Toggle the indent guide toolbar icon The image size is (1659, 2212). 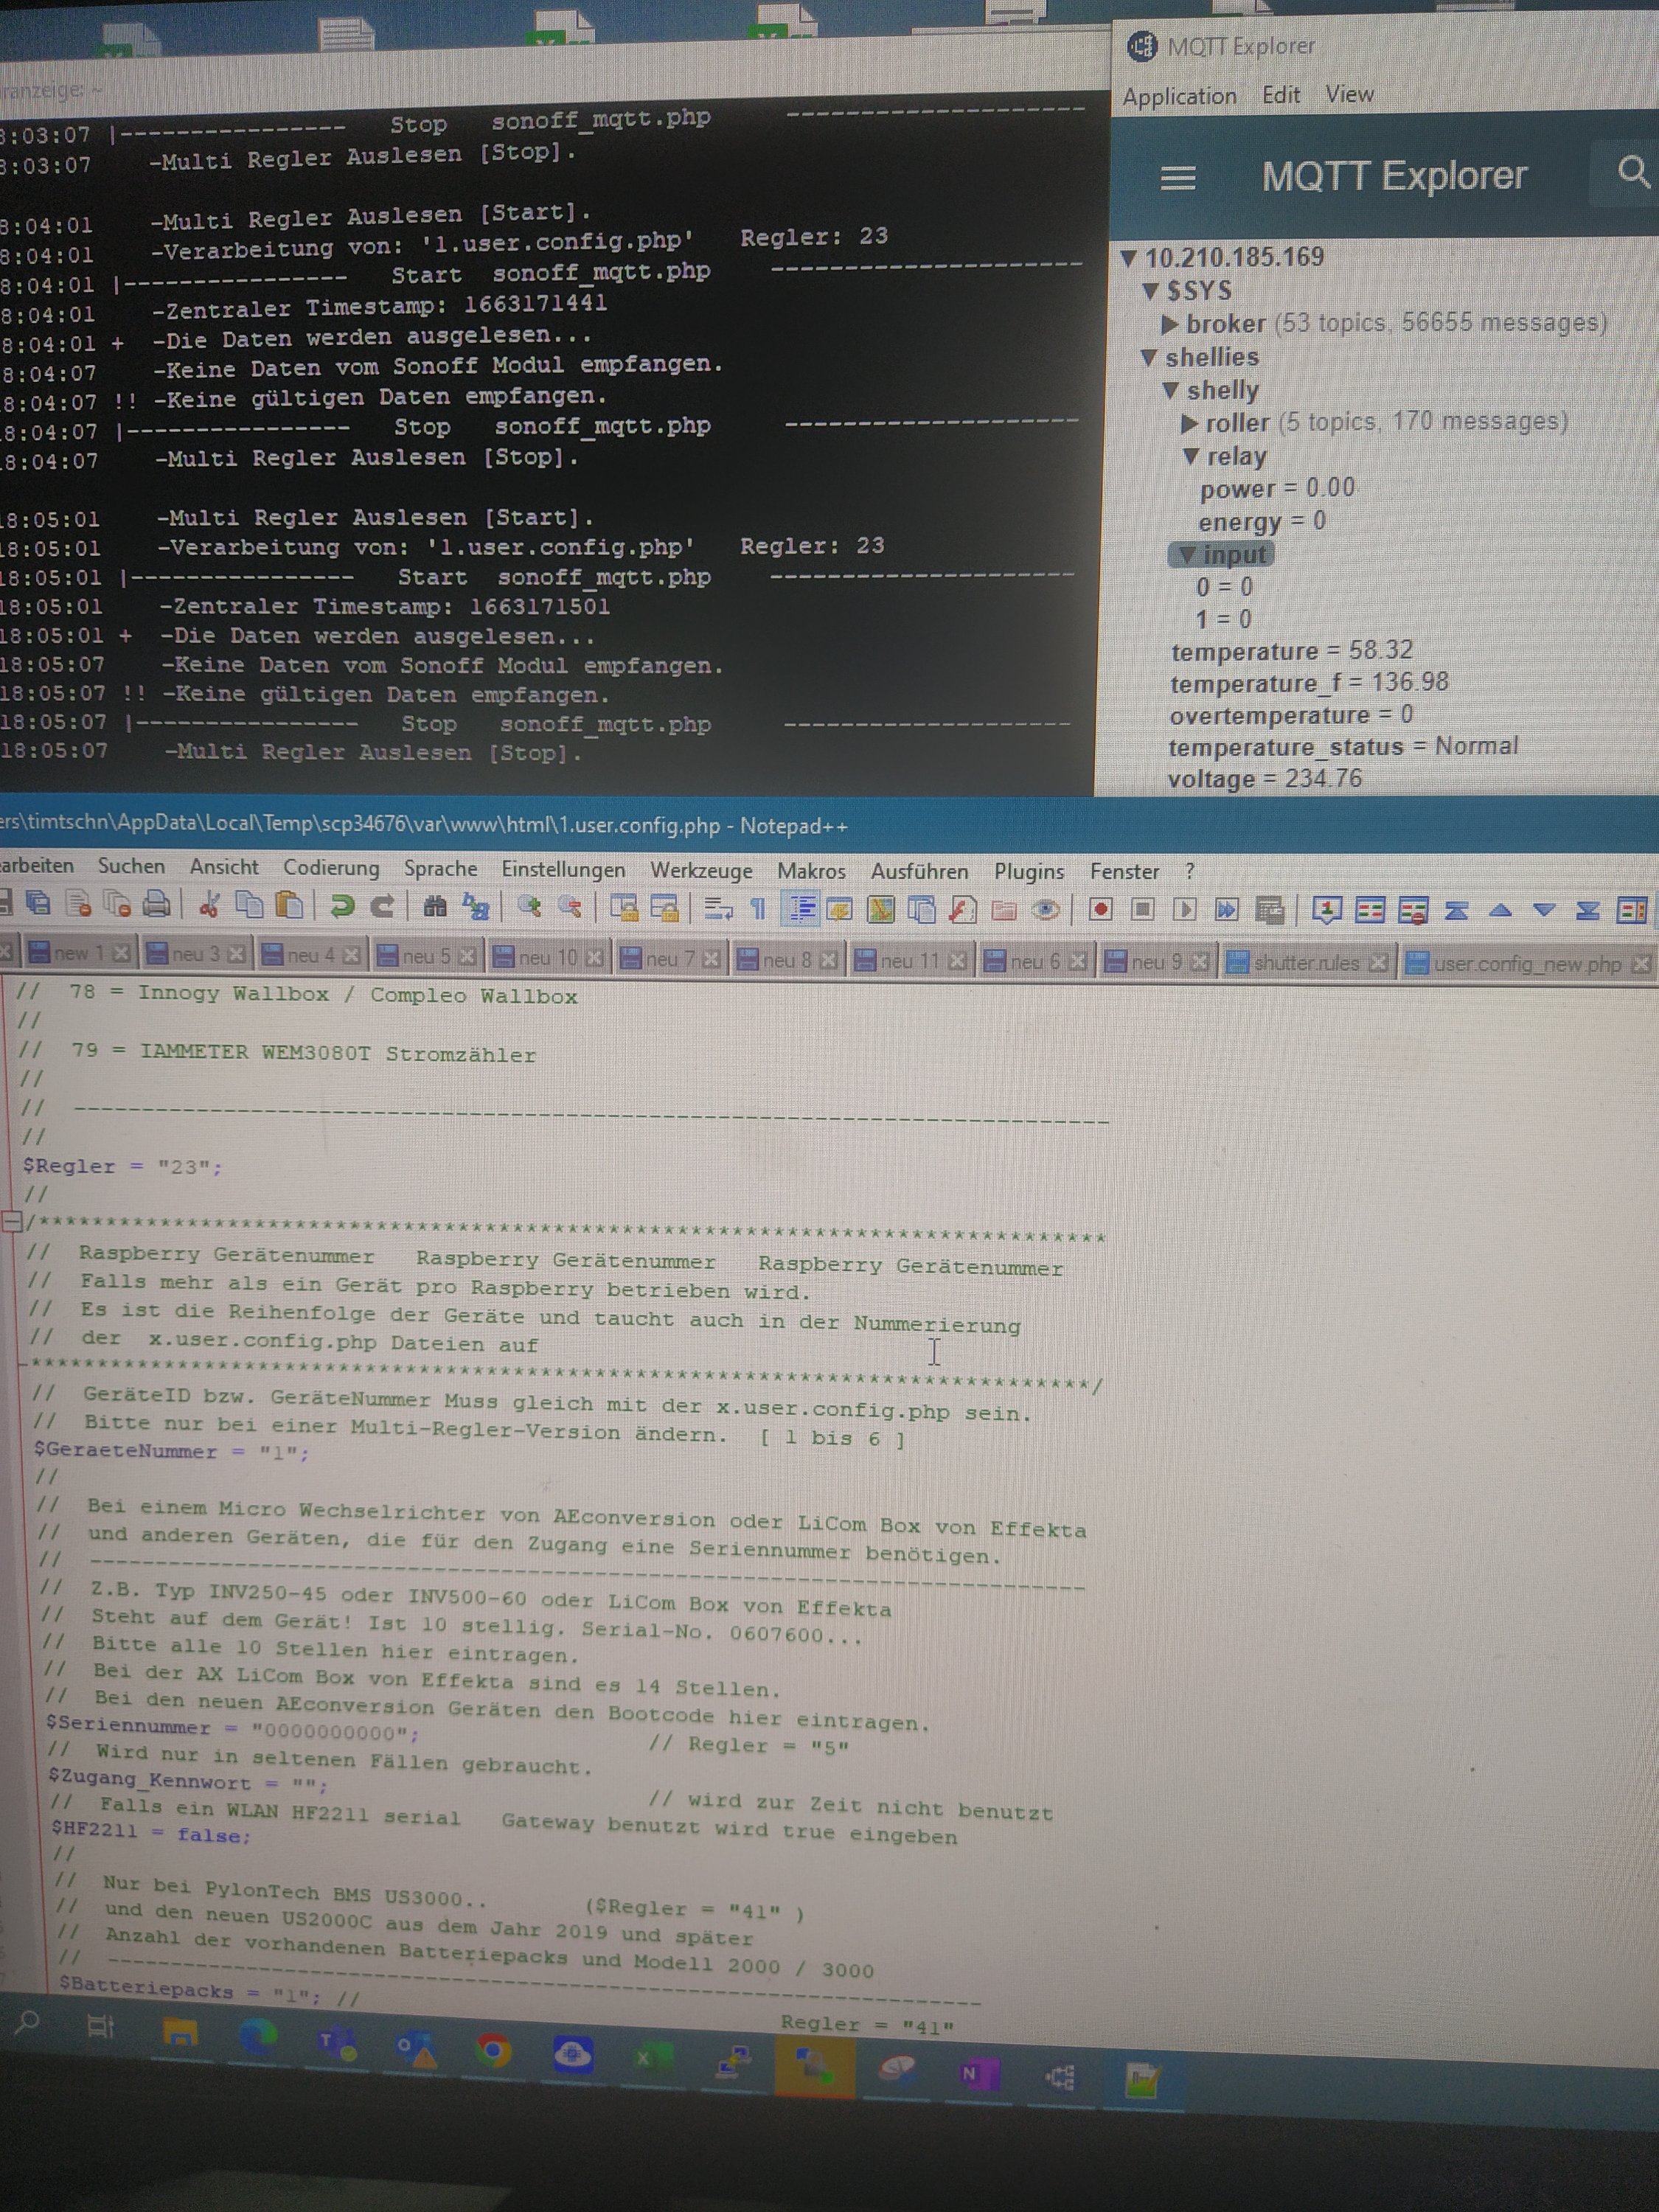[x=802, y=908]
